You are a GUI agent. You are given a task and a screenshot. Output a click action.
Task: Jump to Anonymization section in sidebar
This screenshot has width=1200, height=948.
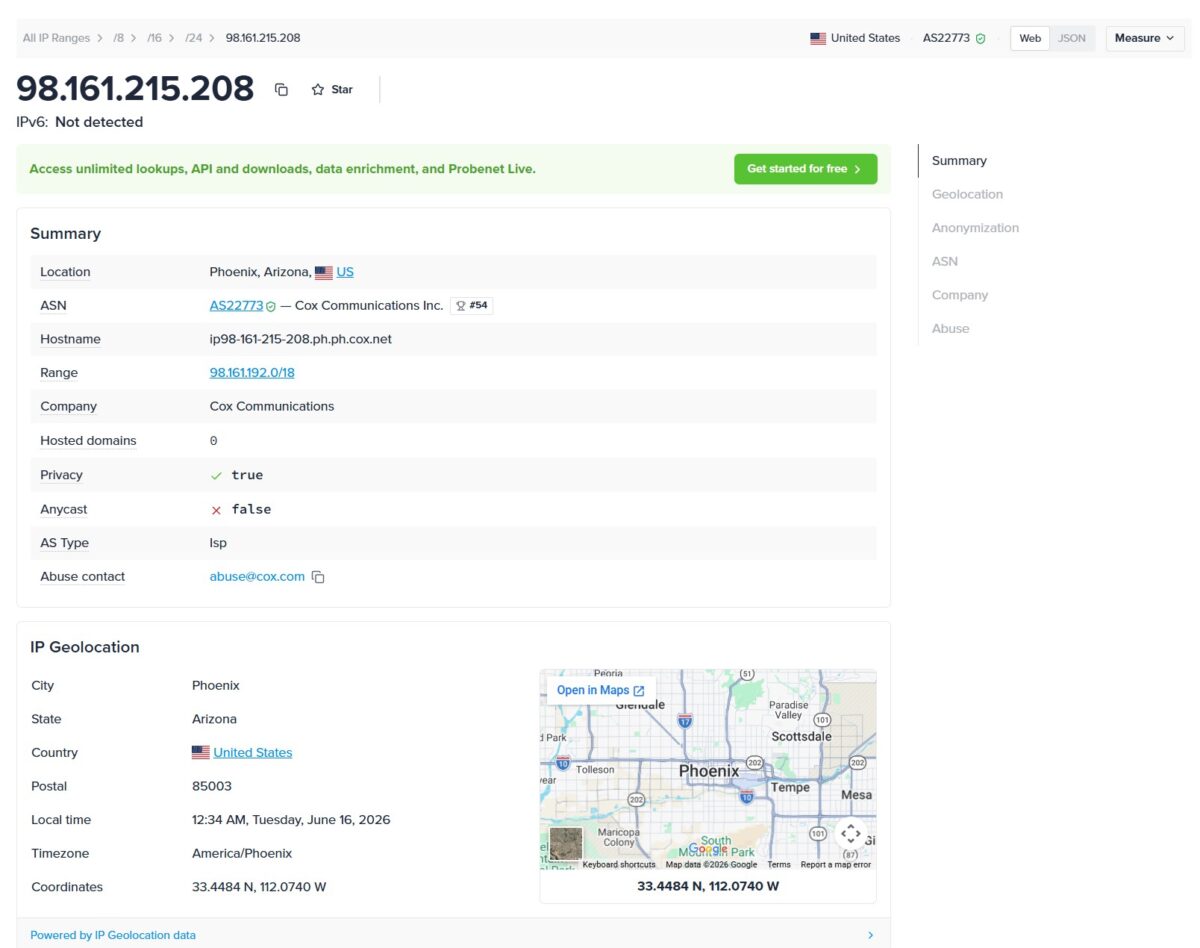pos(975,228)
